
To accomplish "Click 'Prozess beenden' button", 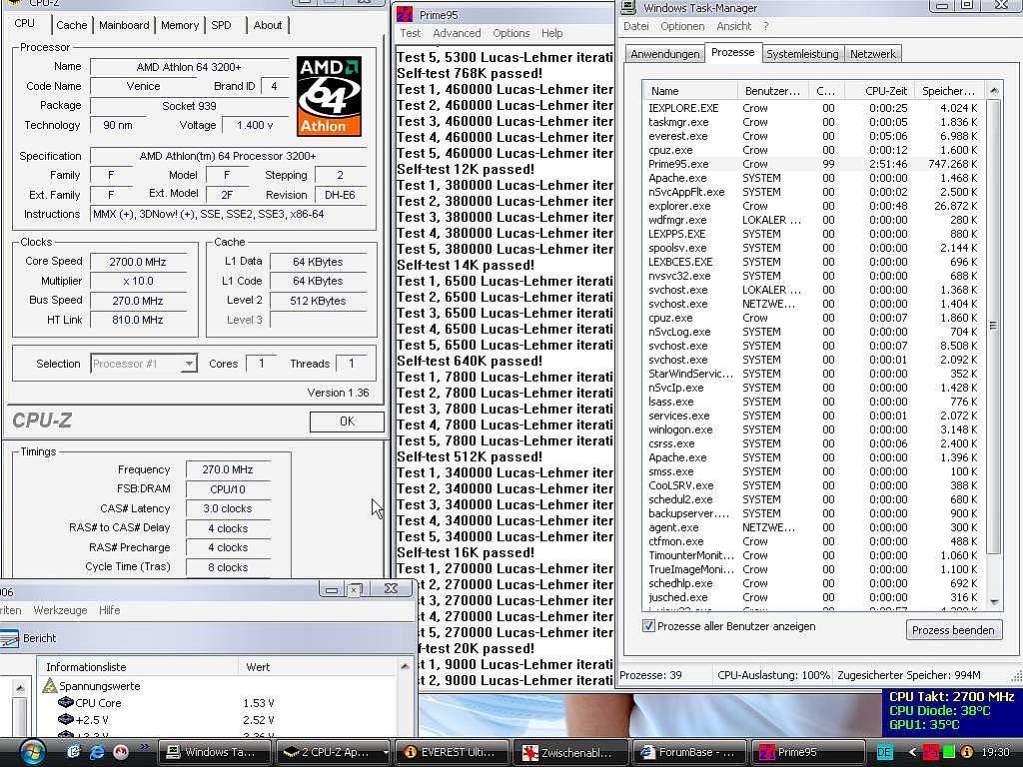I will [x=953, y=630].
